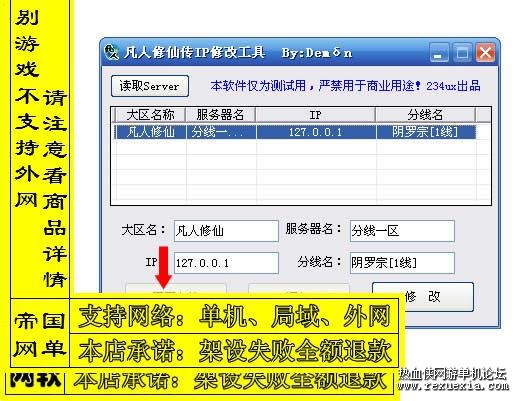Click the app icon in title bar
Viewport: 517px width, 401px height.
pos(111,52)
